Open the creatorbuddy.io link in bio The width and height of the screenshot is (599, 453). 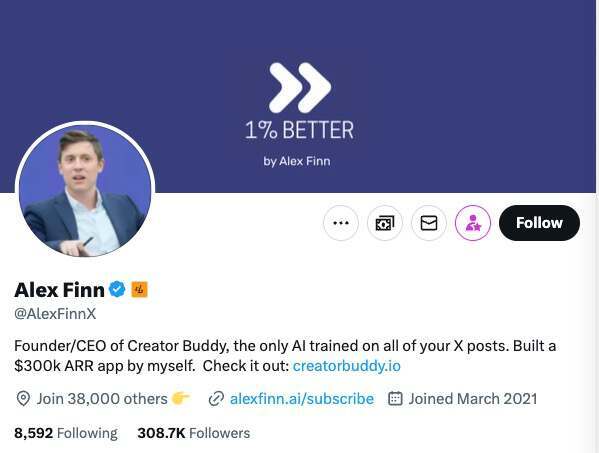point(346,366)
